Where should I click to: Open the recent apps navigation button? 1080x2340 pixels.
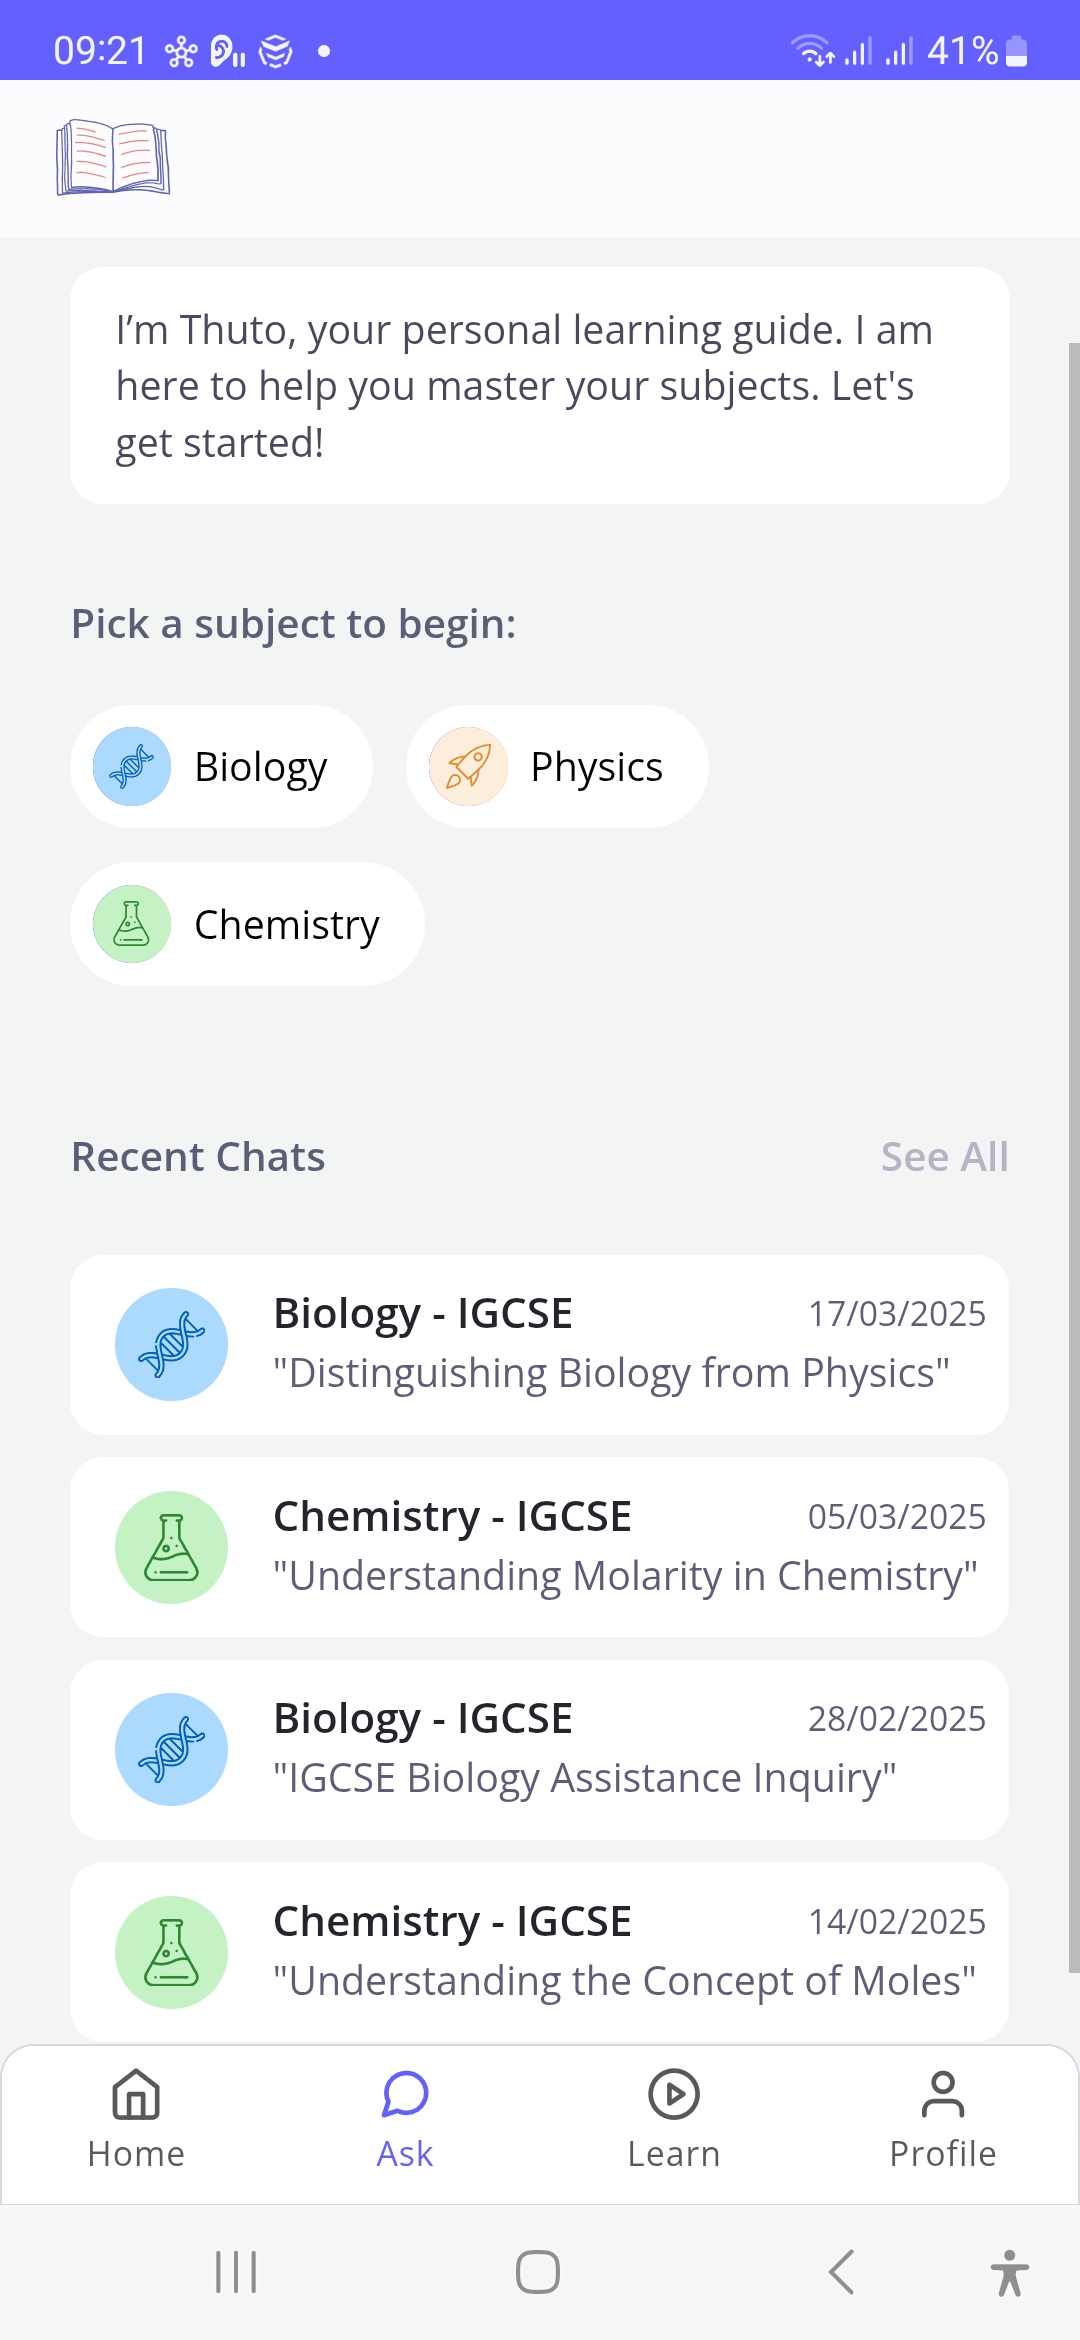(237, 2272)
